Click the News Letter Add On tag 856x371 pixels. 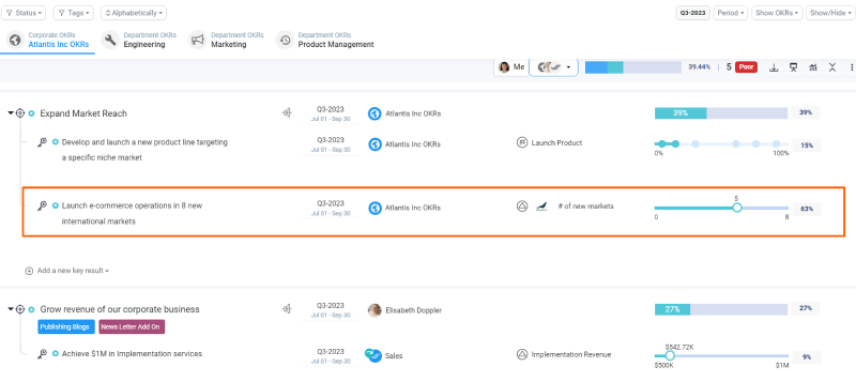[x=132, y=327]
